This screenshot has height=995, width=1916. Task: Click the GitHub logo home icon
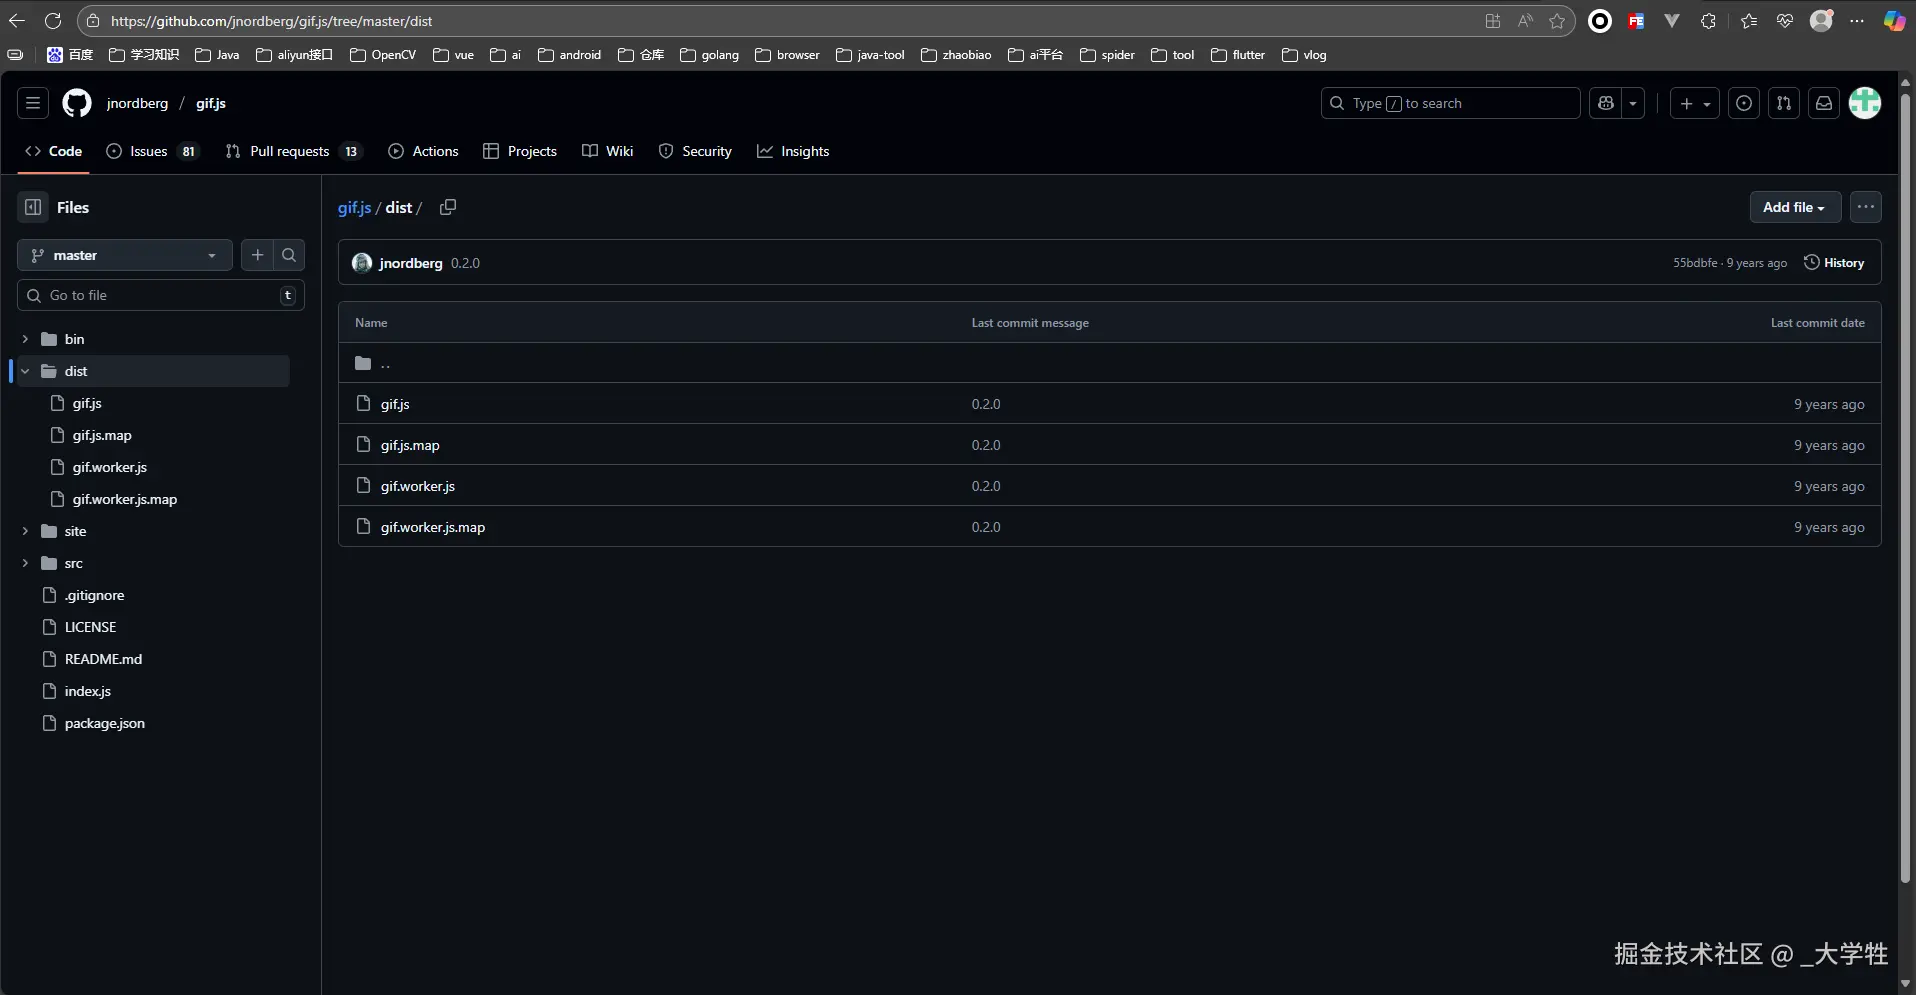(77, 103)
